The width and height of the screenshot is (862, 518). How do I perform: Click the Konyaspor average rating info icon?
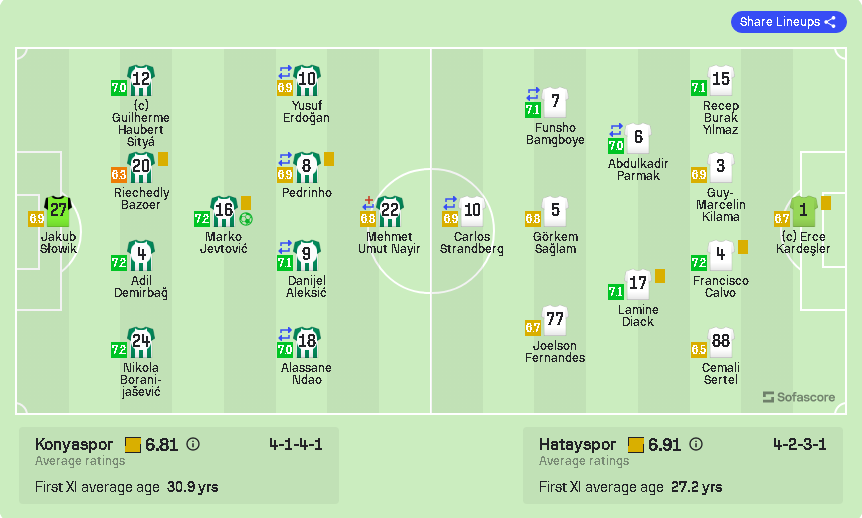[x=193, y=445]
